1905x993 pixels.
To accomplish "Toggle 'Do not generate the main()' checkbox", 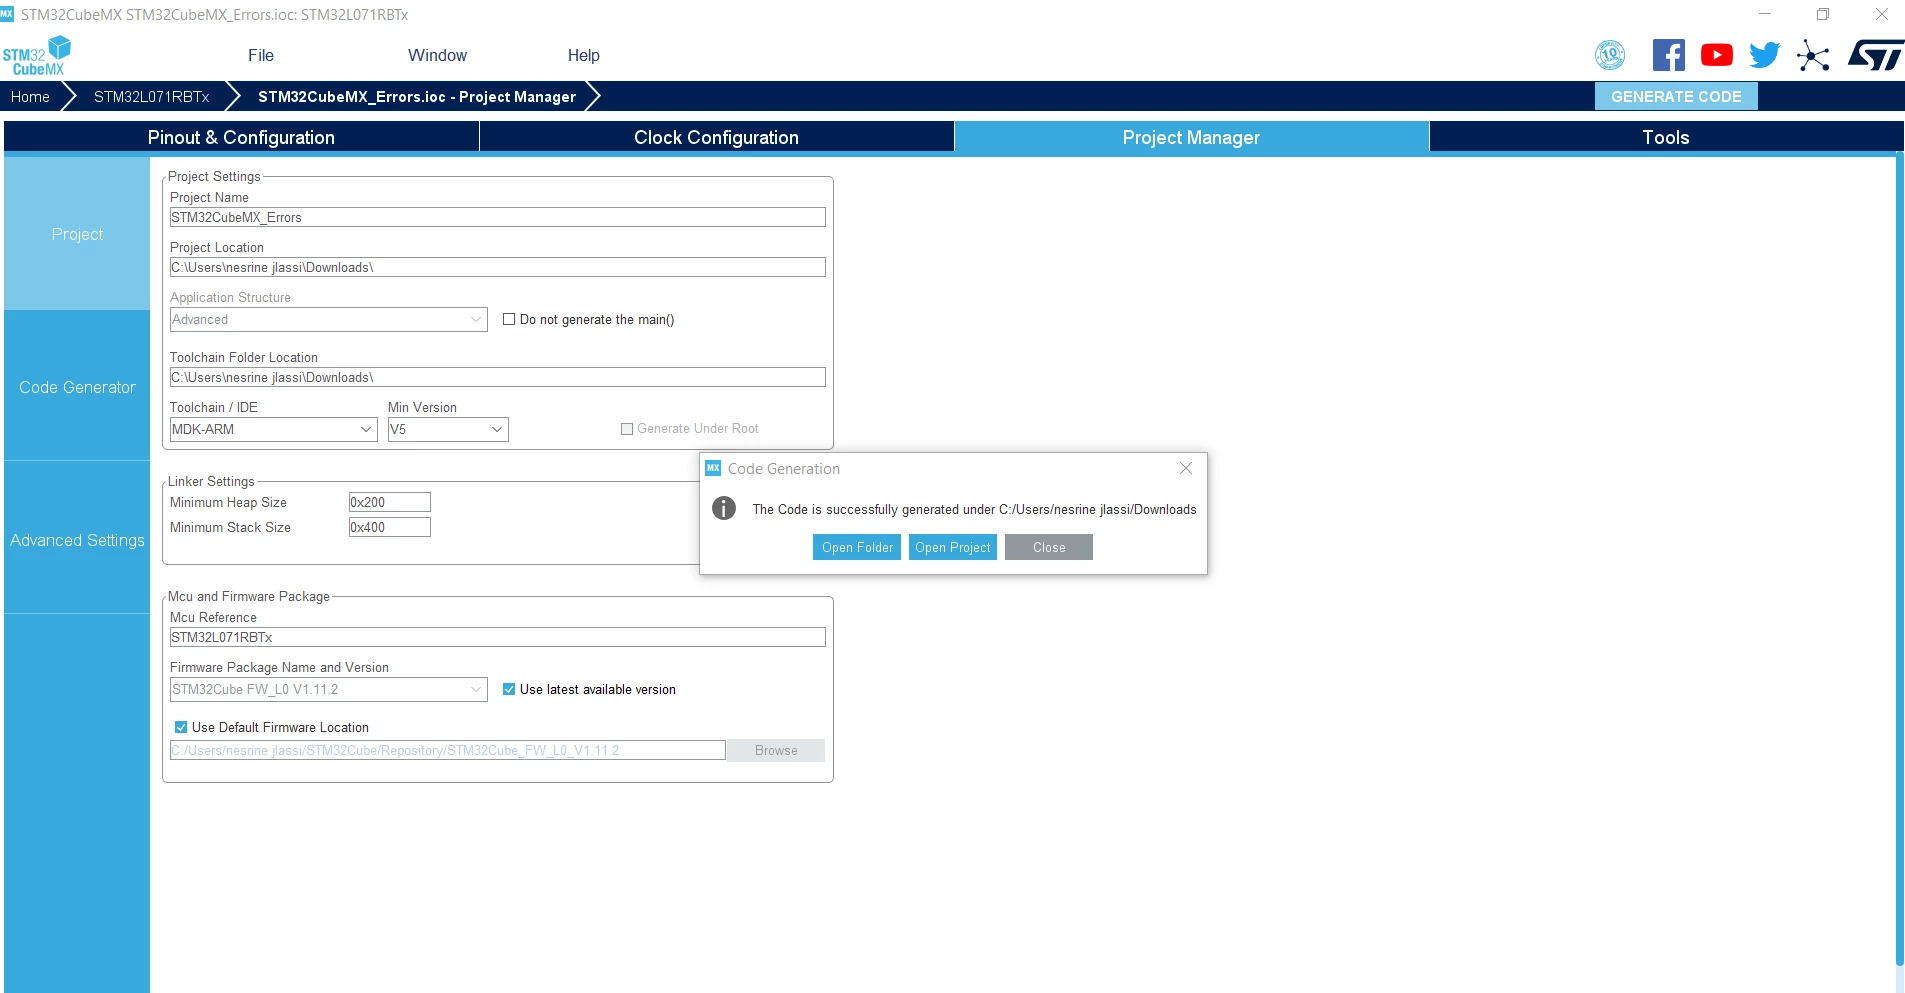I will (509, 319).
